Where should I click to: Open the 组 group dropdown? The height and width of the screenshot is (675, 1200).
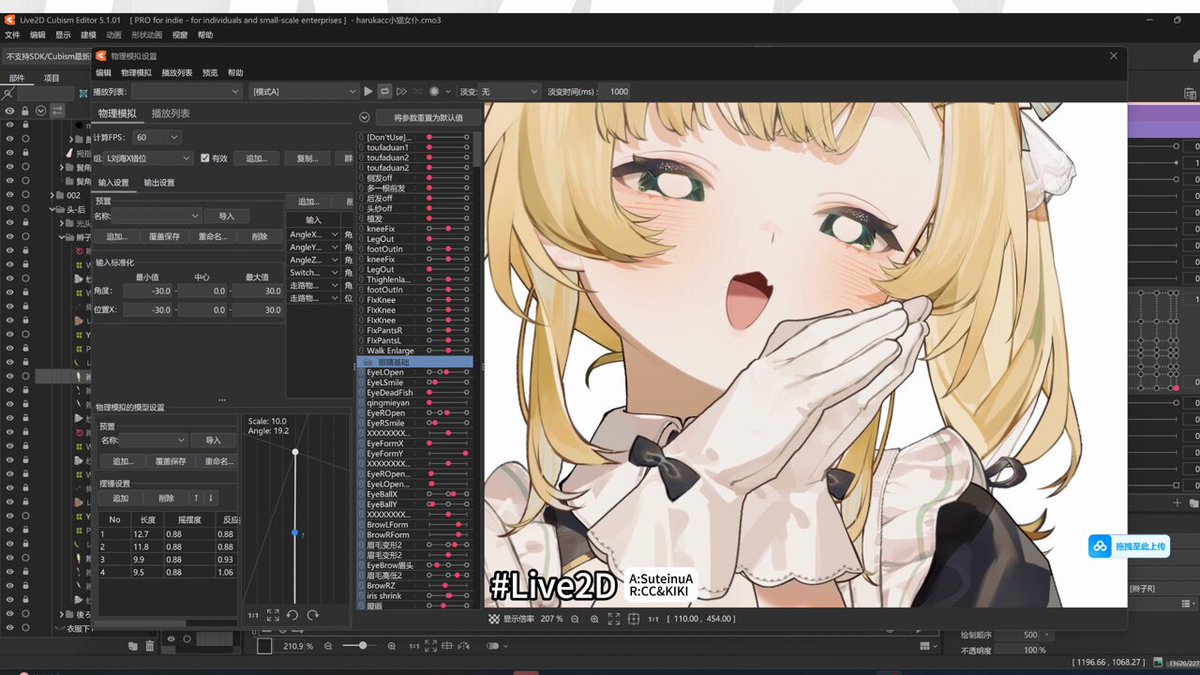click(x=149, y=158)
